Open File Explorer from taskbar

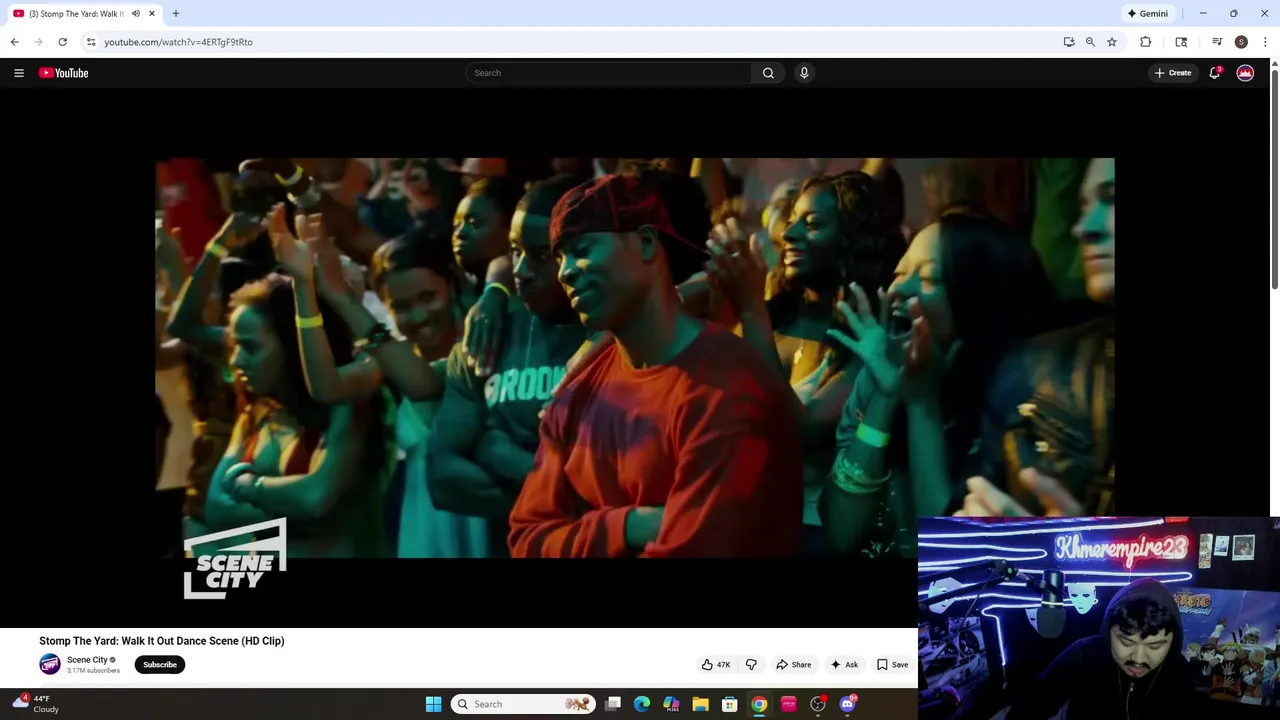coord(701,704)
